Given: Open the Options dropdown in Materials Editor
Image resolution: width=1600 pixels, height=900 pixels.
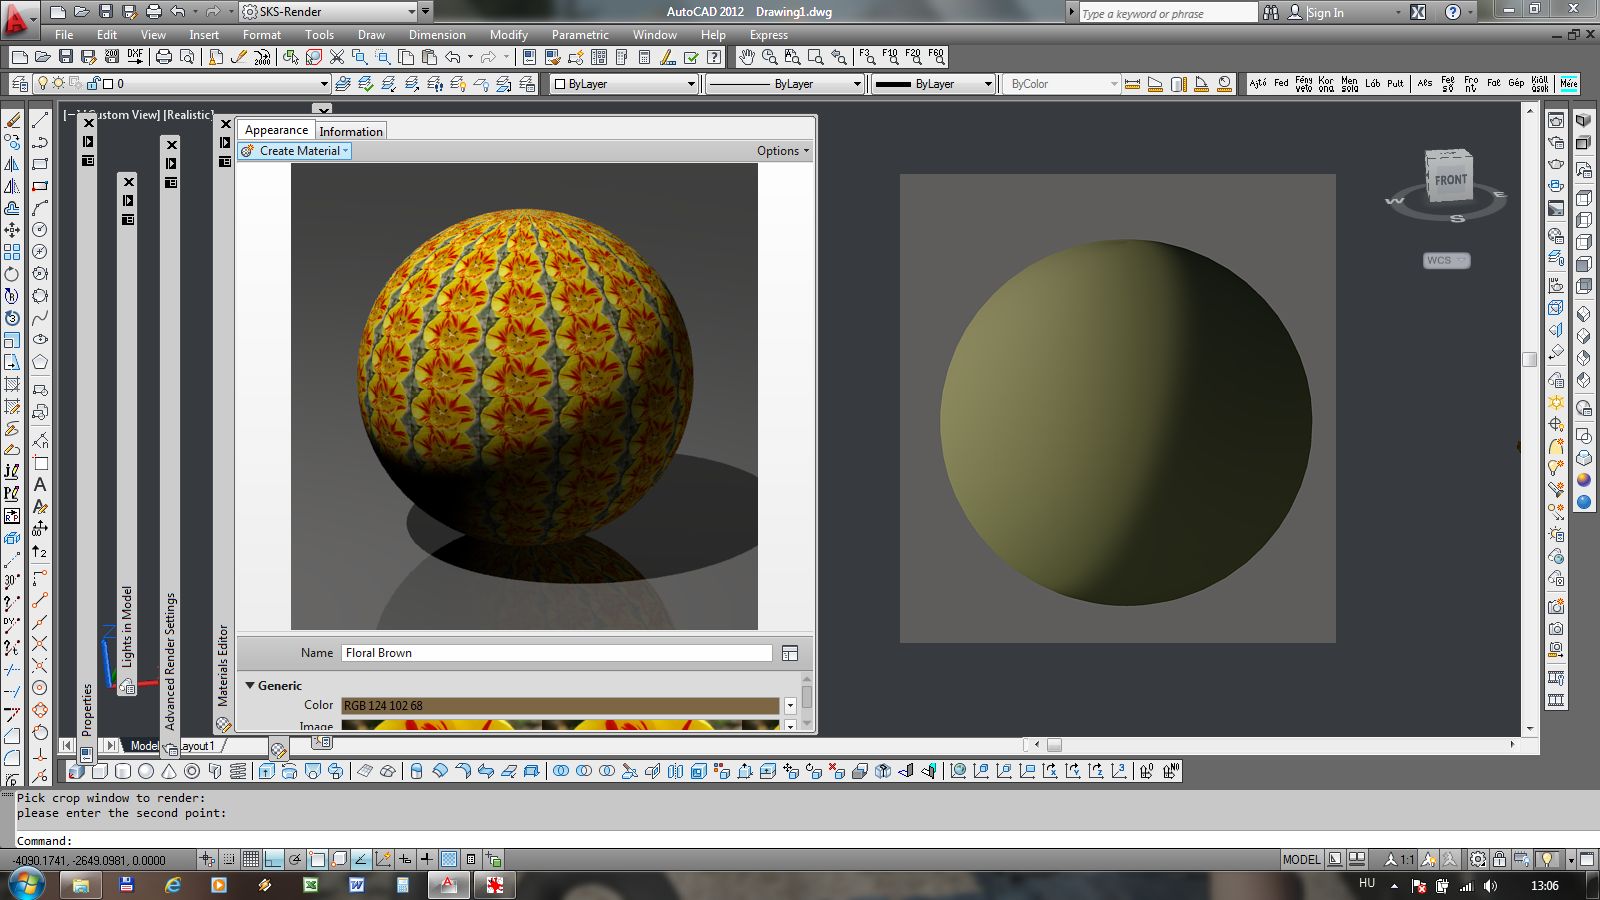Looking at the screenshot, I should (783, 151).
